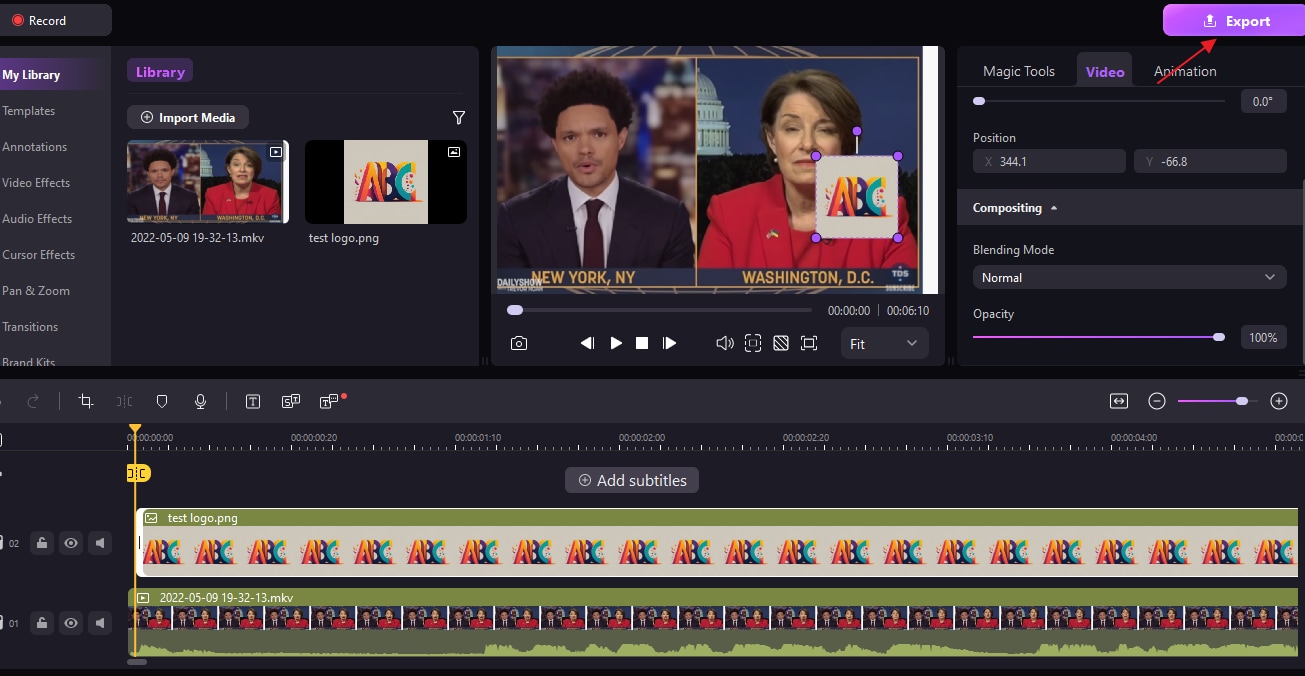This screenshot has width=1305, height=676.
Task: Click the rotation 0.0° value field
Action: click(1263, 101)
